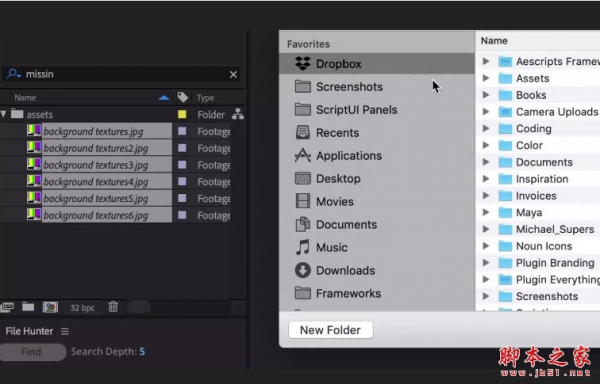
Task: Select Dropbox in Favorites sidebar
Action: click(377, 63)
